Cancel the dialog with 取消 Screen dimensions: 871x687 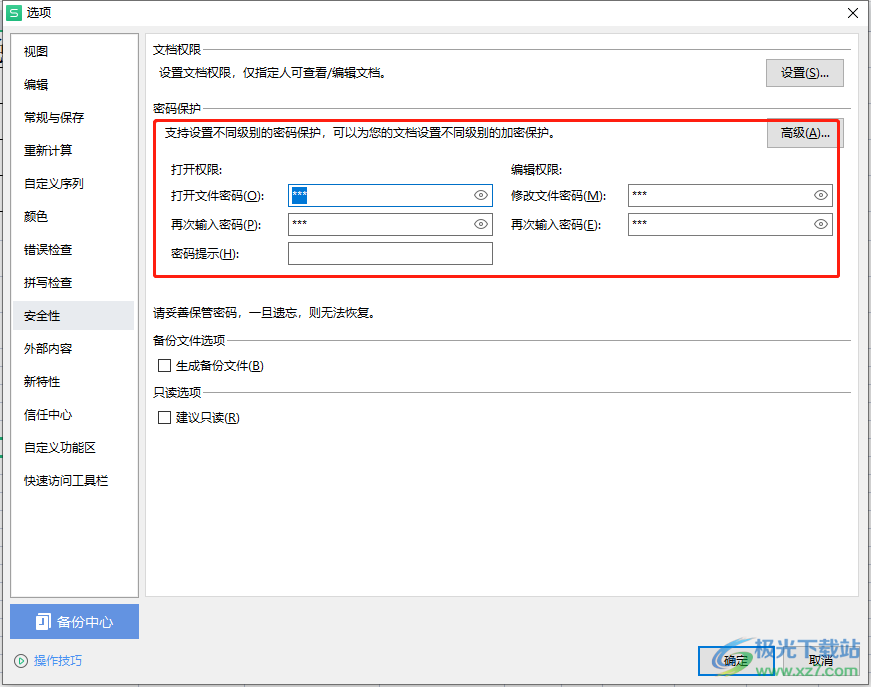tap(820, 660)
